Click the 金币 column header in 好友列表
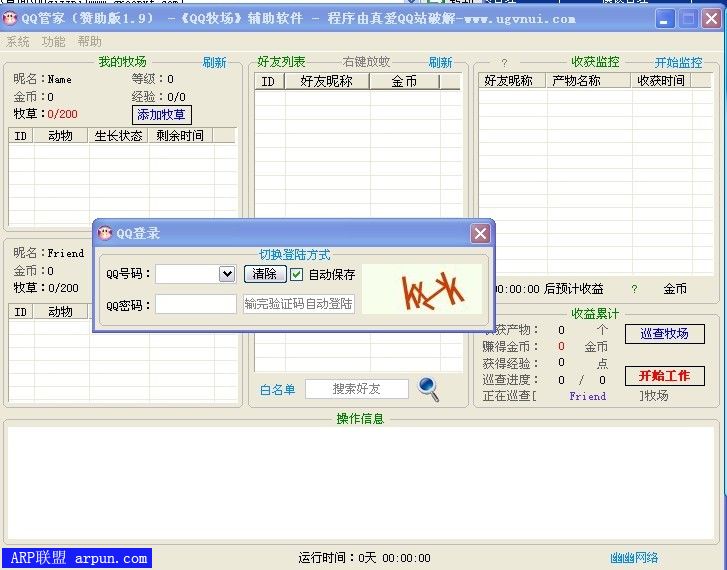The width and height of the screenshot is (727, 570). coord(404,81)
